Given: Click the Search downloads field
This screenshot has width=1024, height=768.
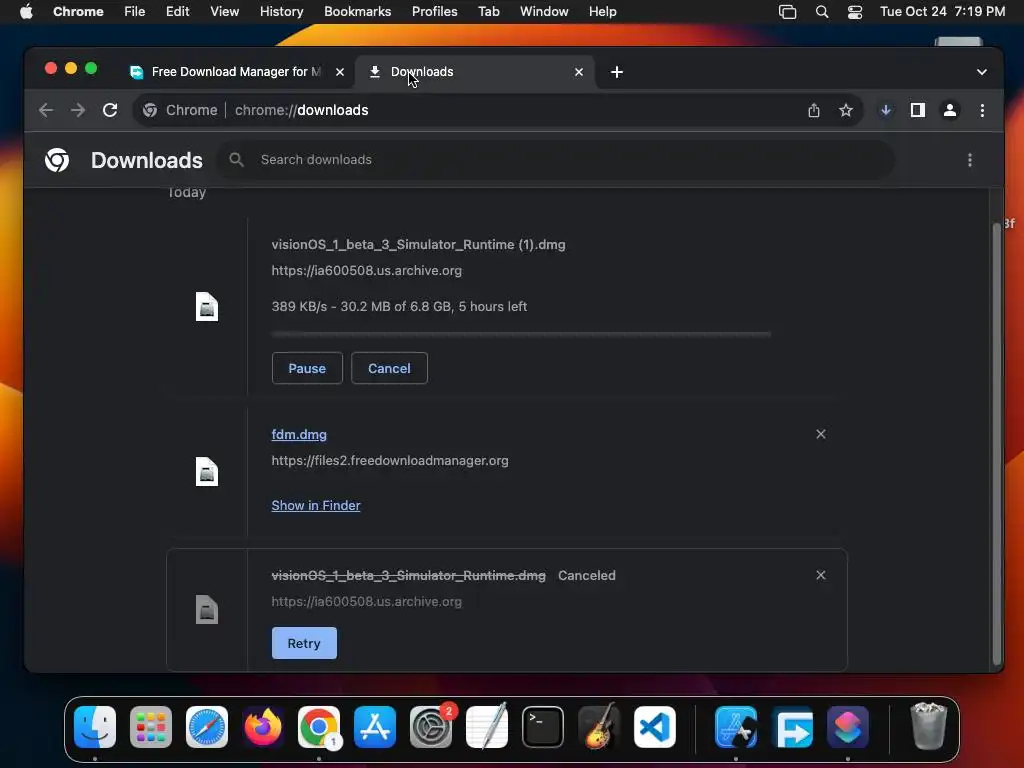Looking at the screenshot, I should pos(555,160).
